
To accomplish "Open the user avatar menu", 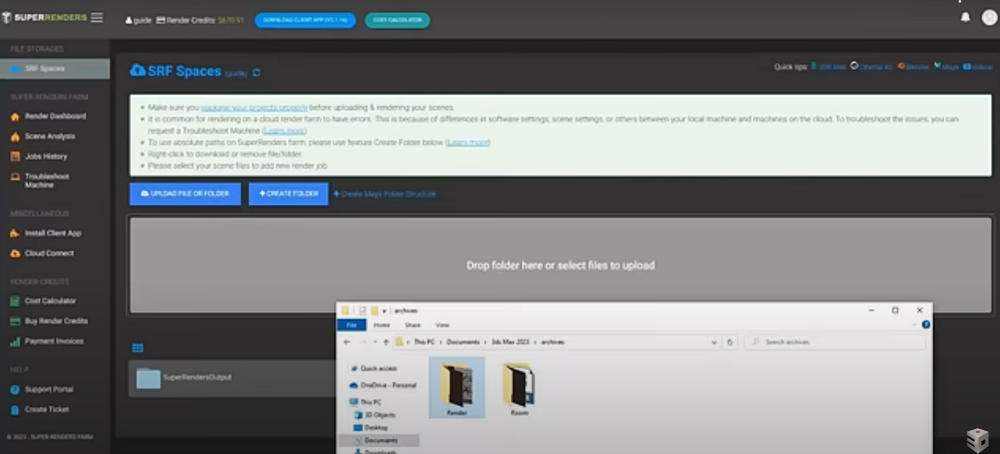I will coord(989,17).
